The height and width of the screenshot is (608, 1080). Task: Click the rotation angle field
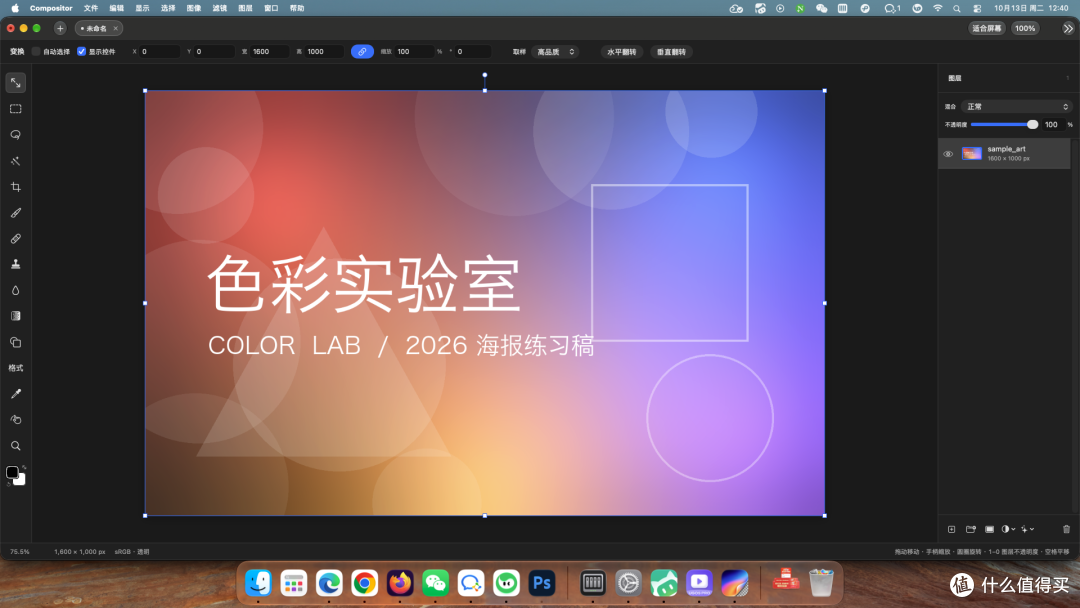(x=473, y=52)
